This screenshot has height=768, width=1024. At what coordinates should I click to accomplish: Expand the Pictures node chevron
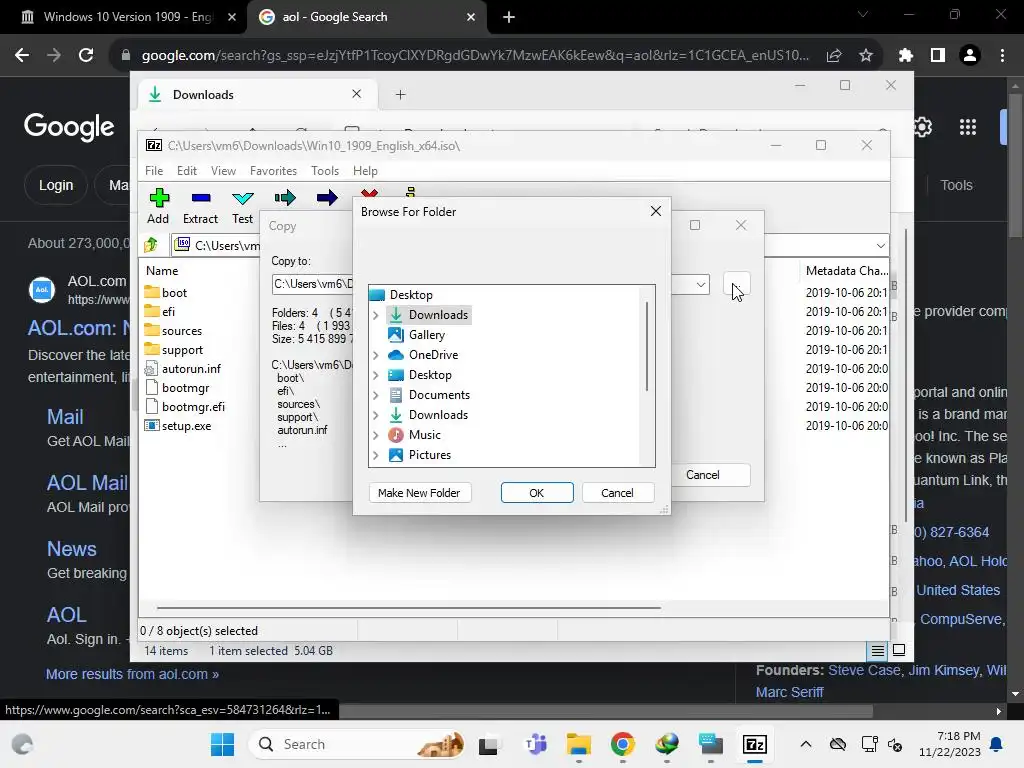coord(376,455)
